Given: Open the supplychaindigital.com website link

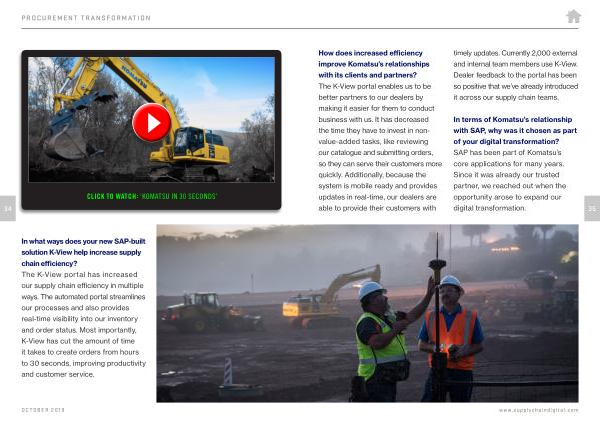Looking at the screenshot, I should coord(539,410).
